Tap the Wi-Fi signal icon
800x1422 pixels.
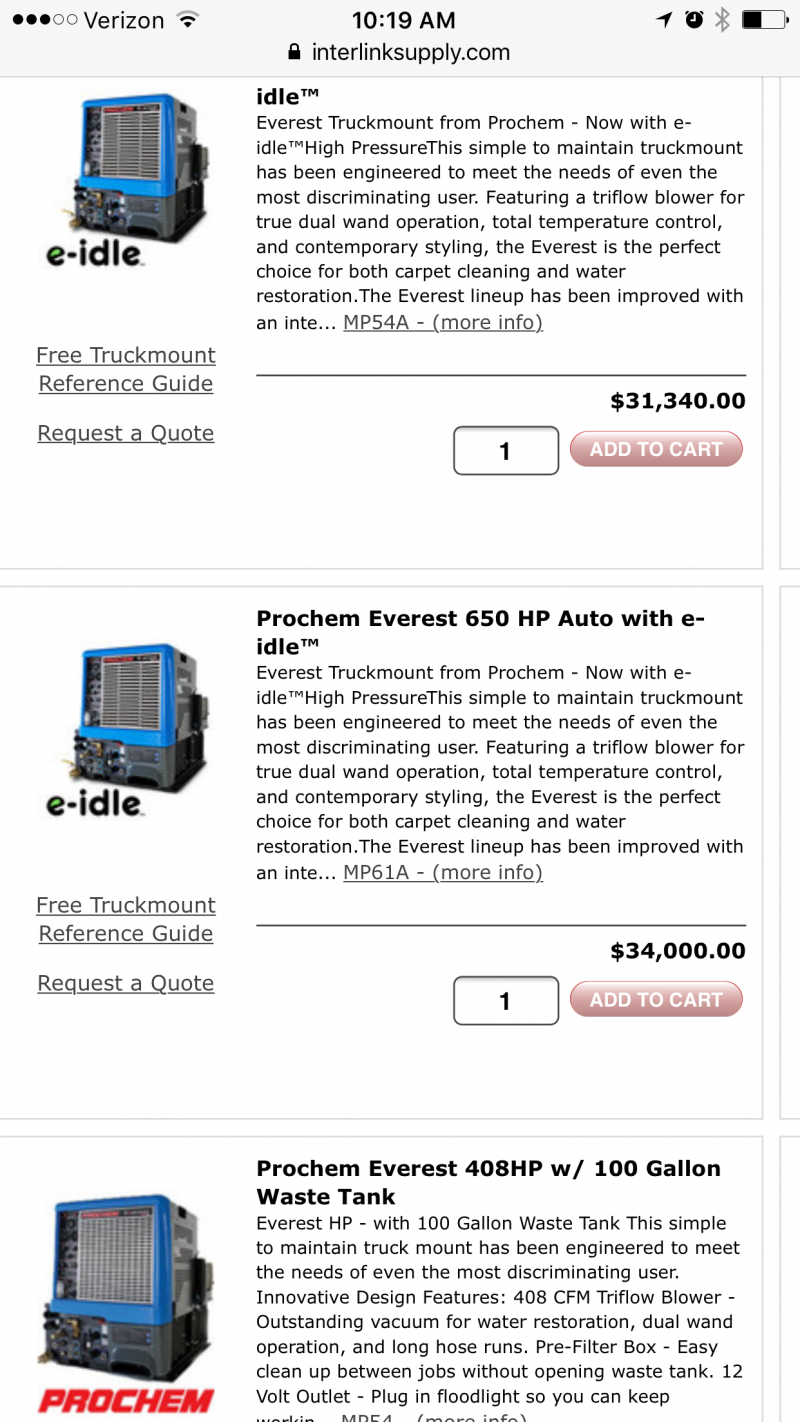pos(186,20)
